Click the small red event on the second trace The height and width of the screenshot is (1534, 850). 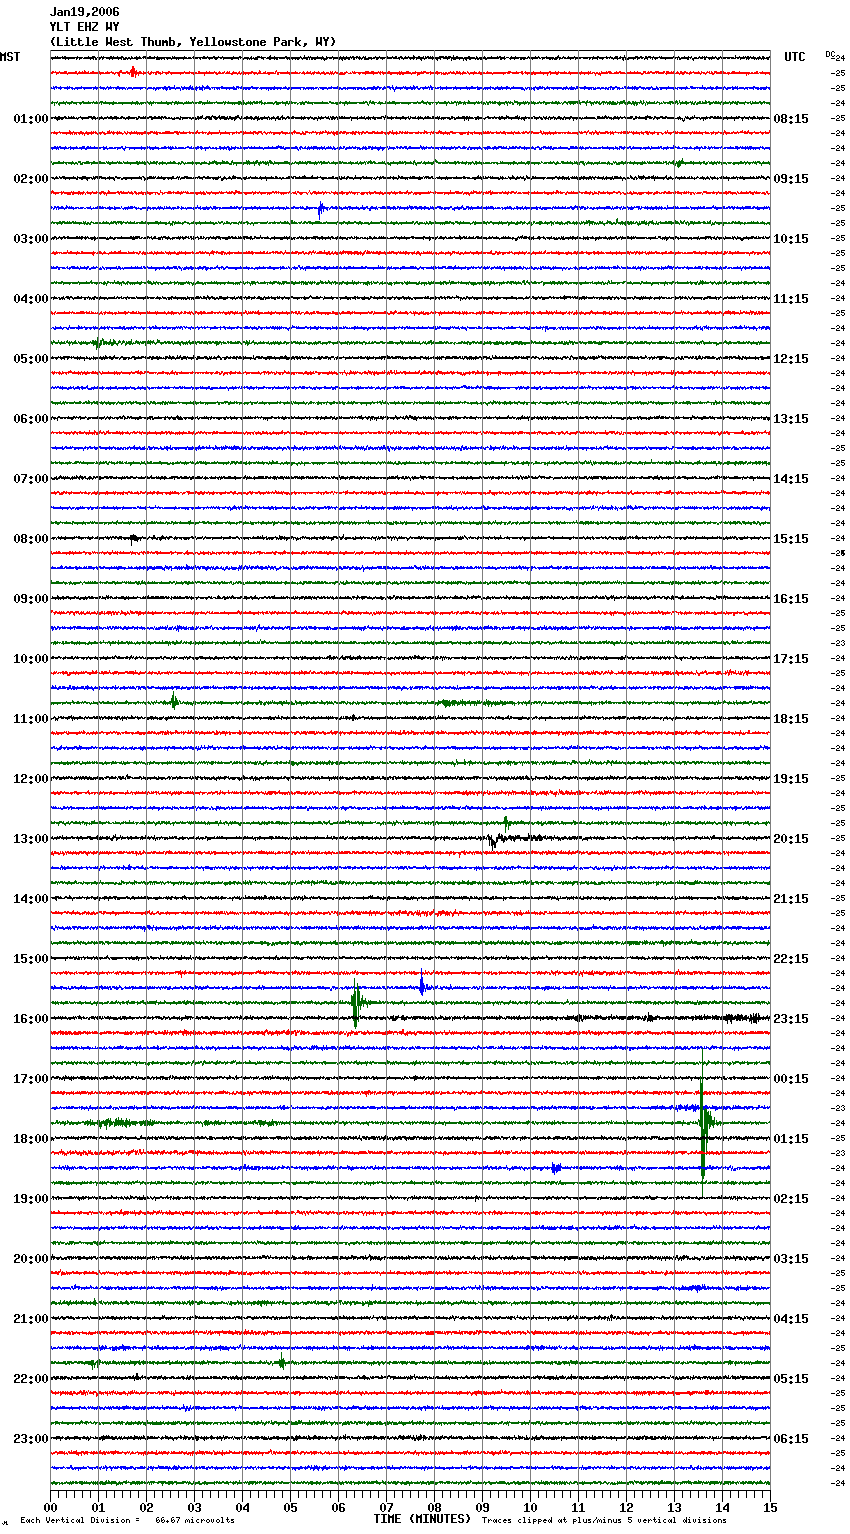click(132, 72)
